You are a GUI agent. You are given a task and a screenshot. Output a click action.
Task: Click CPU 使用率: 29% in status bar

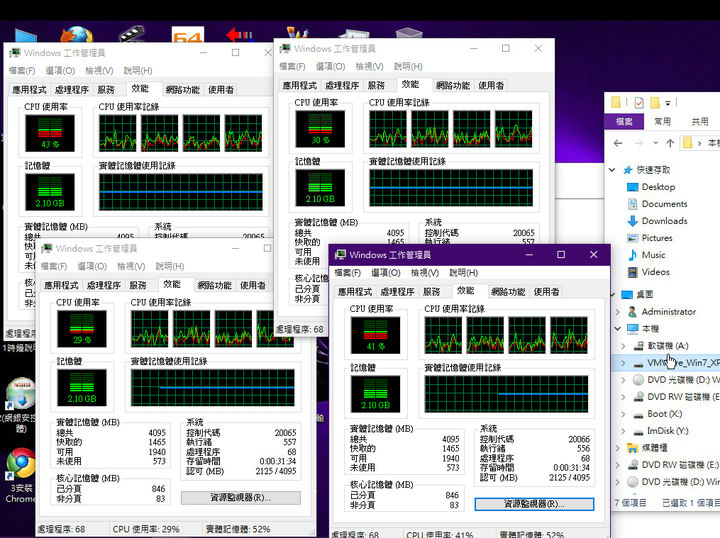pyautogui.click(x=146, y=529)
